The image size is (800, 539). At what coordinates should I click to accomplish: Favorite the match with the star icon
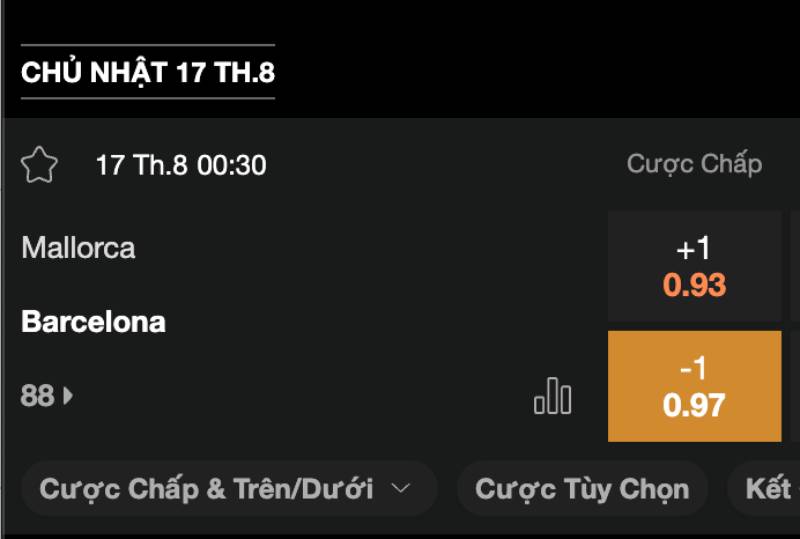point(39,165)
